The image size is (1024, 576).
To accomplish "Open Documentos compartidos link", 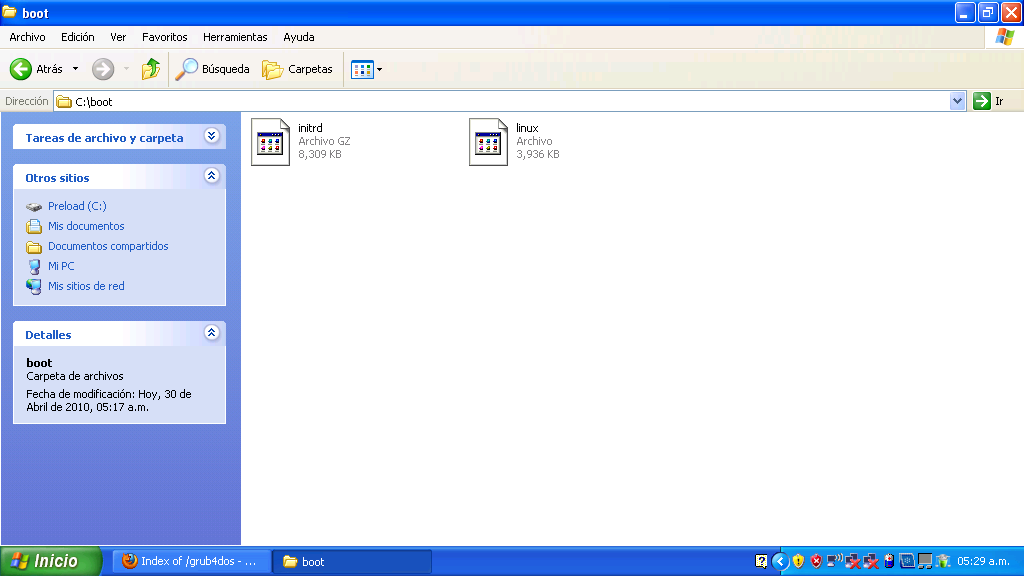I will coord(108,246).
